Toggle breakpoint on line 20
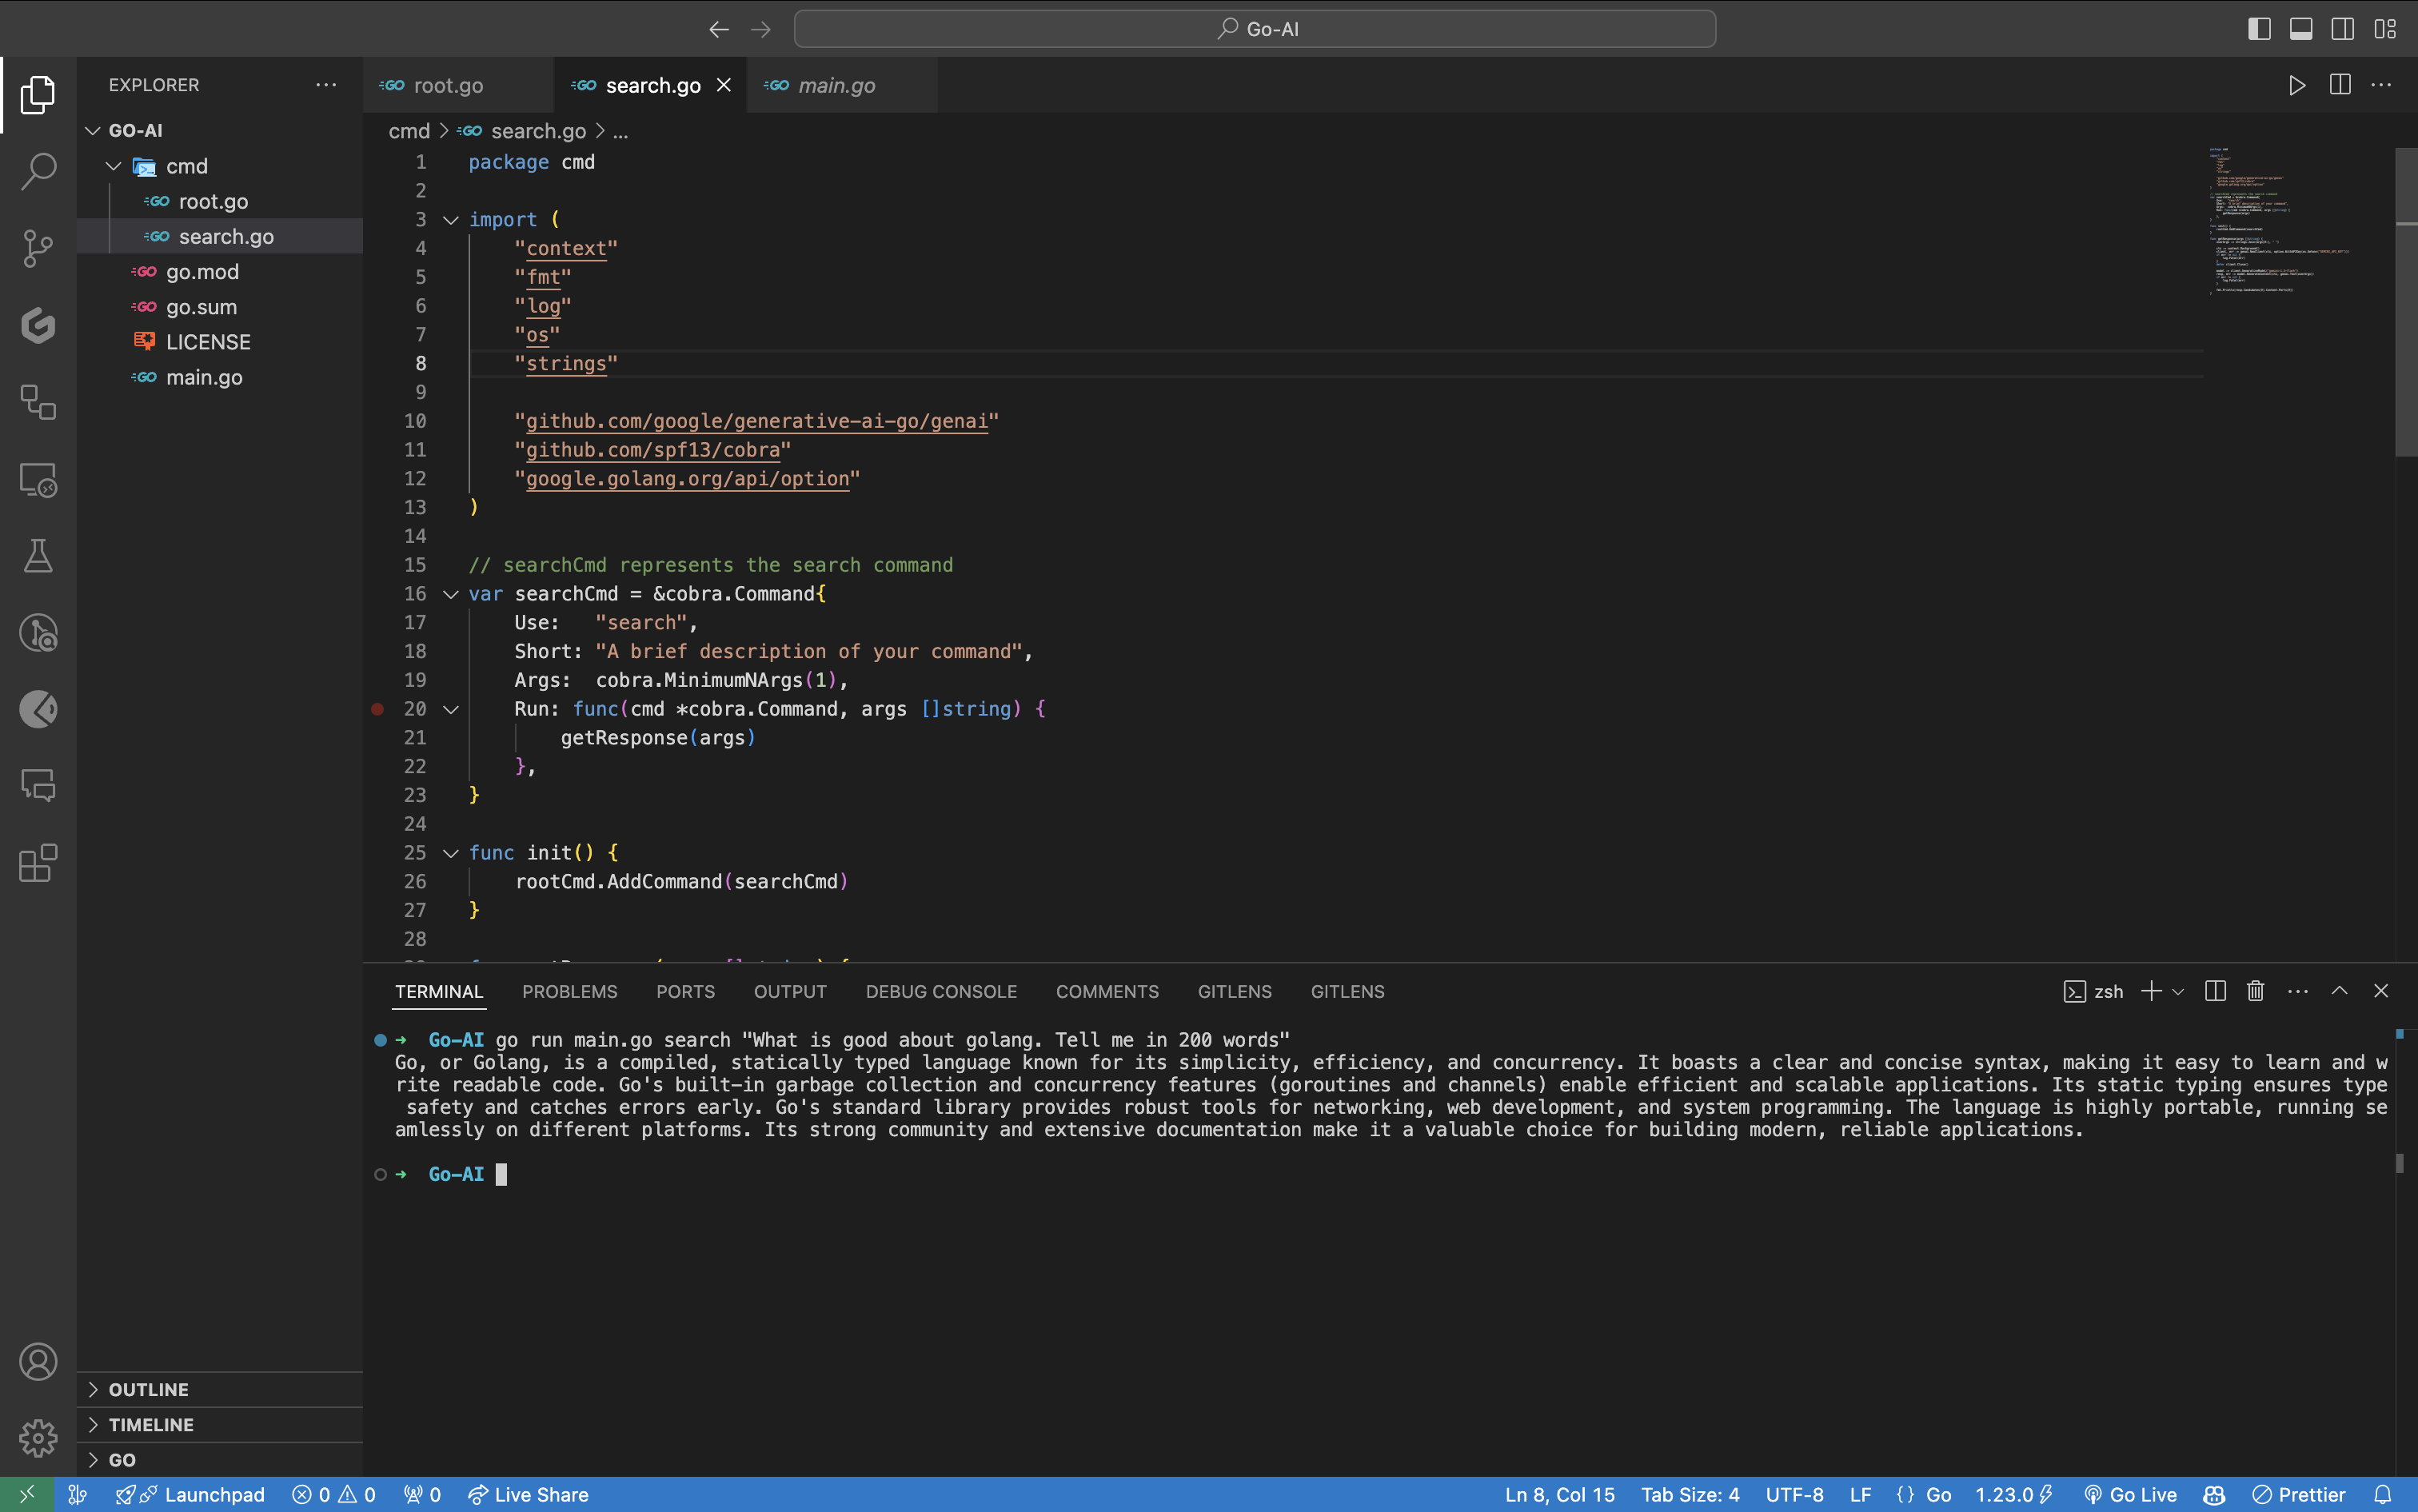Viewport: 2418px width, 1512px height. click(378, 709)
